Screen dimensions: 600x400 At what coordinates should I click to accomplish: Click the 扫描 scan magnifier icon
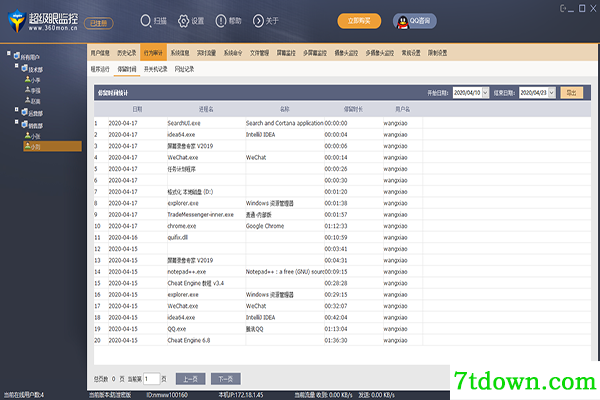[x=145, y=21]
